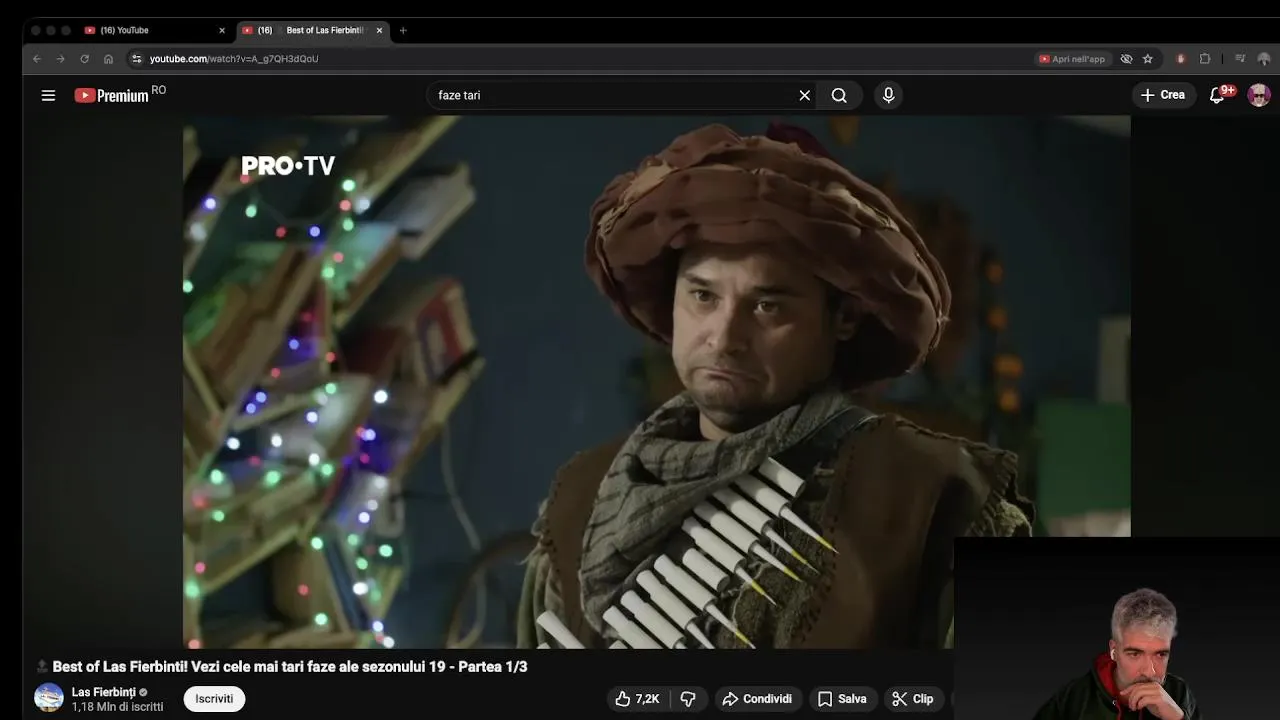Open a new browser tab
Image resolution: width=1280 pixels, height=720 pixels.
coord(403,30)
